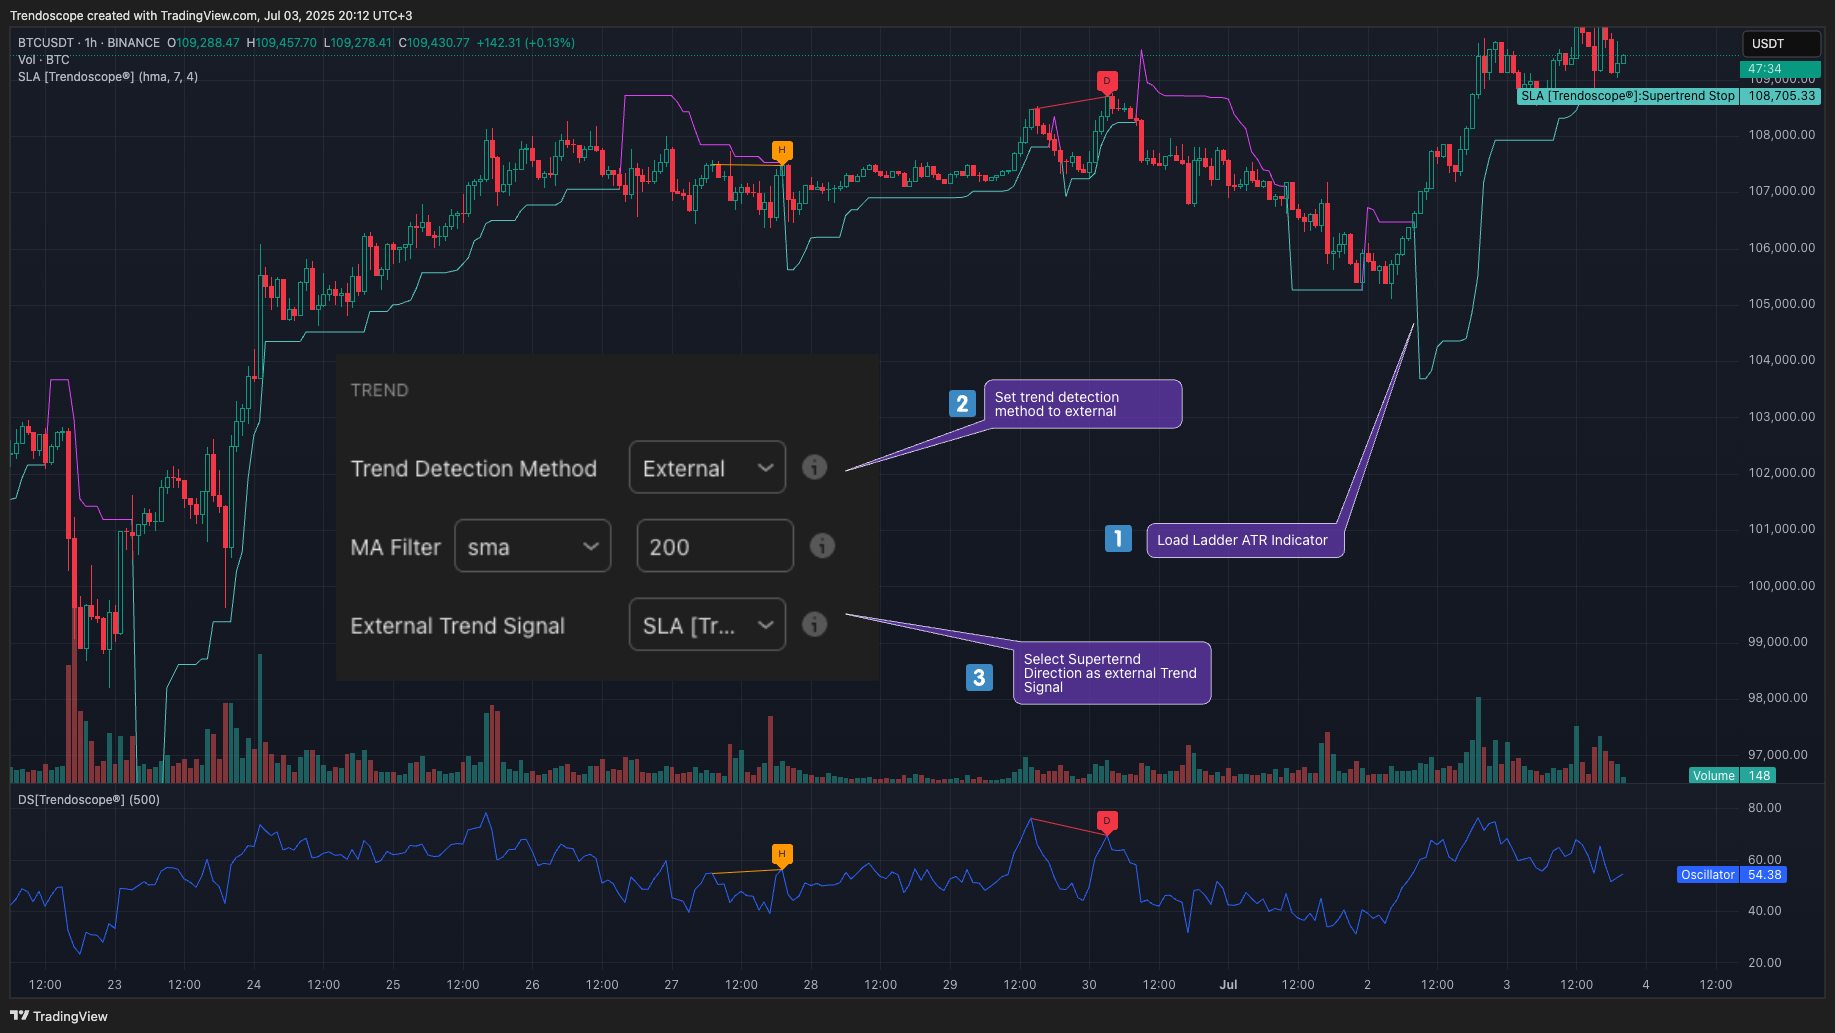
Task: Click the orange H marker on price chart
Action: pos(782,151)
